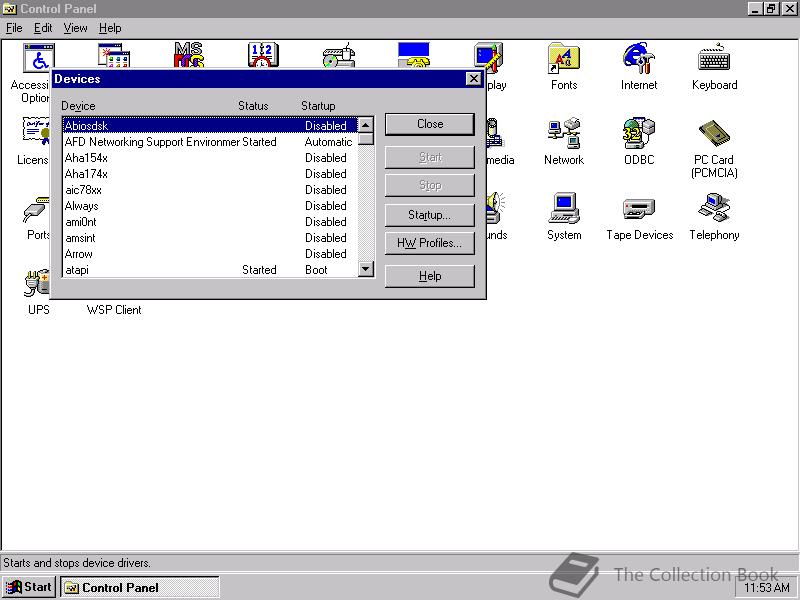Open the Devices CD drive icon
The height and width of the screenshot is (600, 800).
(x=339, y=55)
